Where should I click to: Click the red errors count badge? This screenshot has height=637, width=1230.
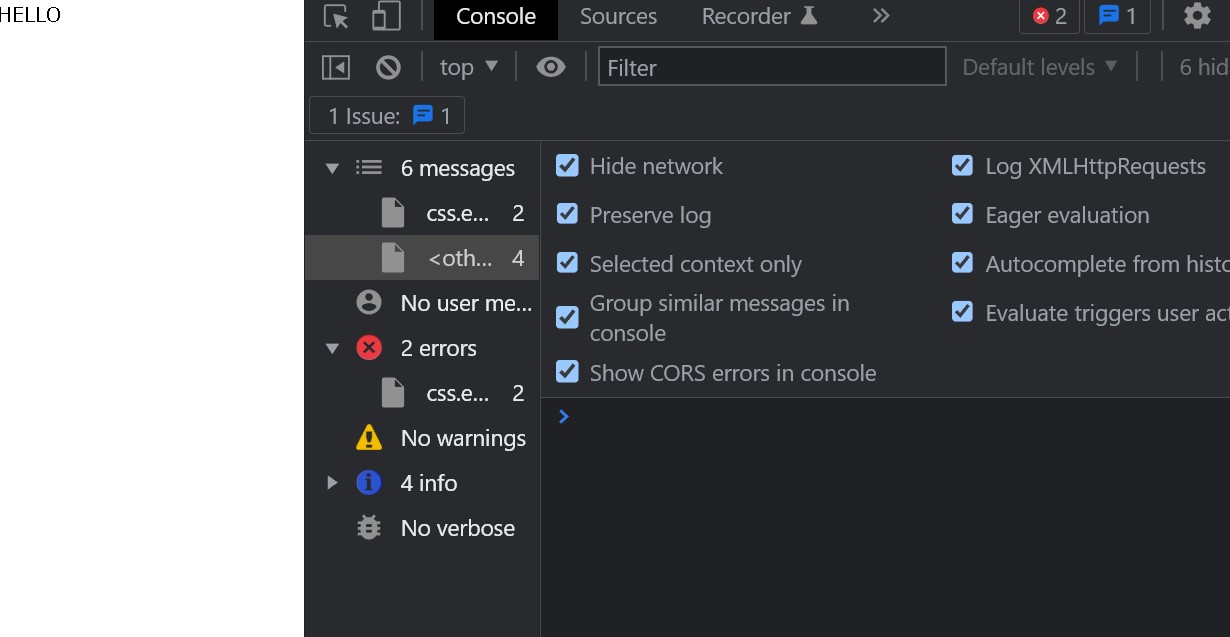pyautogui.click(x=1049, y=16)
